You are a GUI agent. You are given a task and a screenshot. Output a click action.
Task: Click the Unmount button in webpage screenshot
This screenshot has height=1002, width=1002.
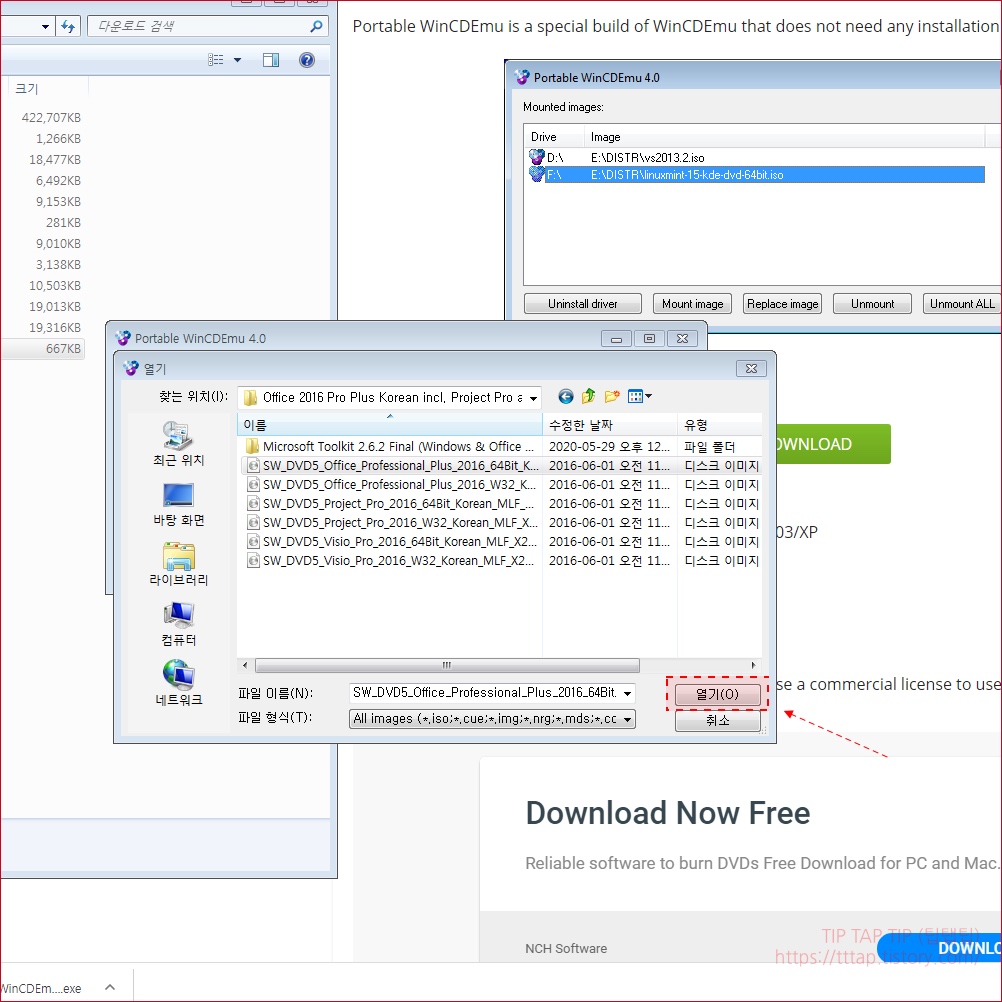pyautogui.click(x=872, y=304)
